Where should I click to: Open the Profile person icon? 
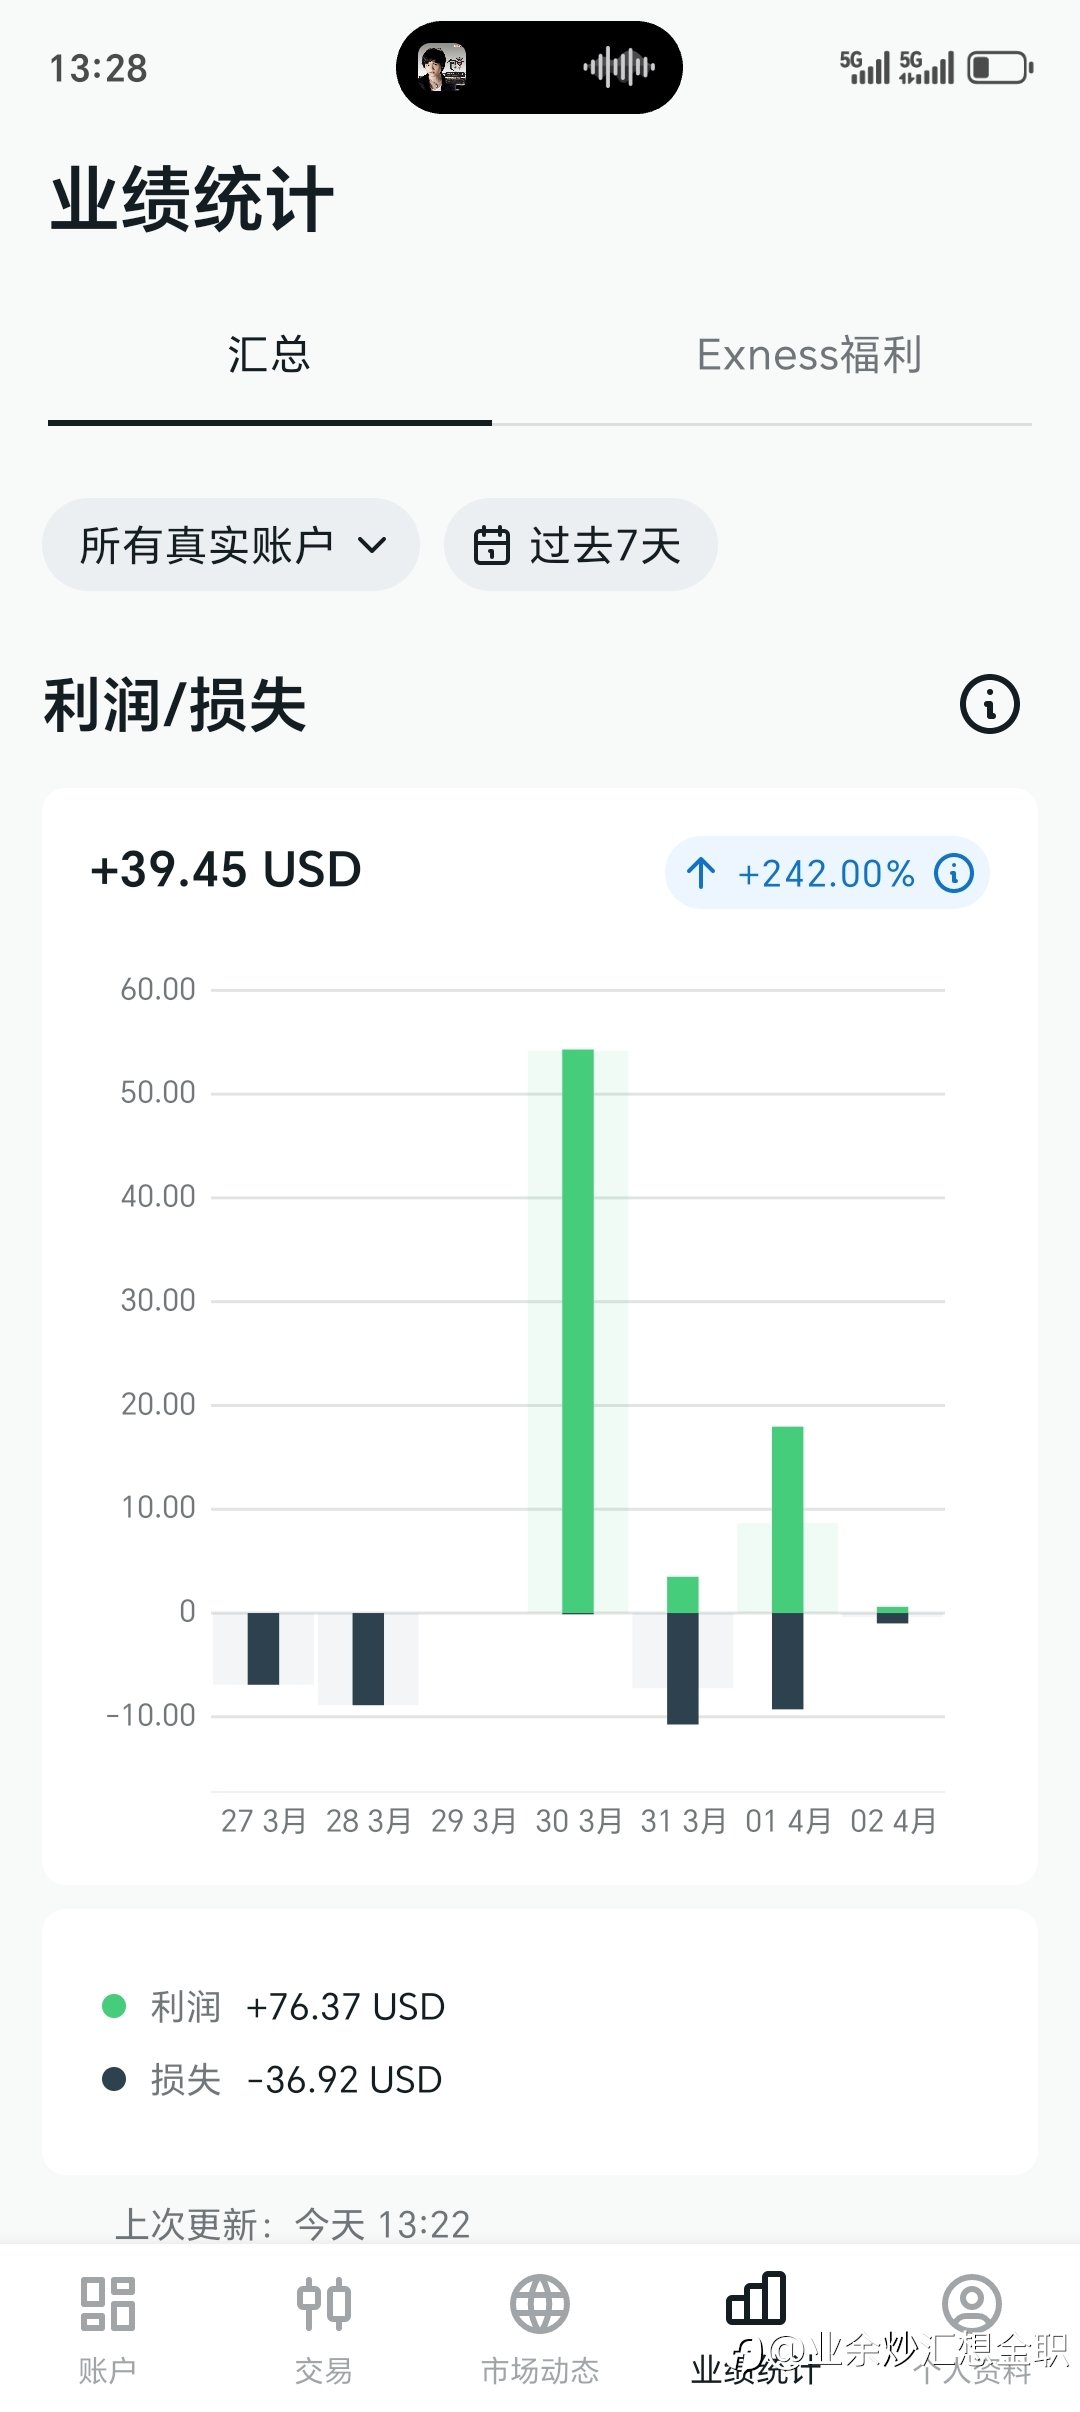(972, 2304)
